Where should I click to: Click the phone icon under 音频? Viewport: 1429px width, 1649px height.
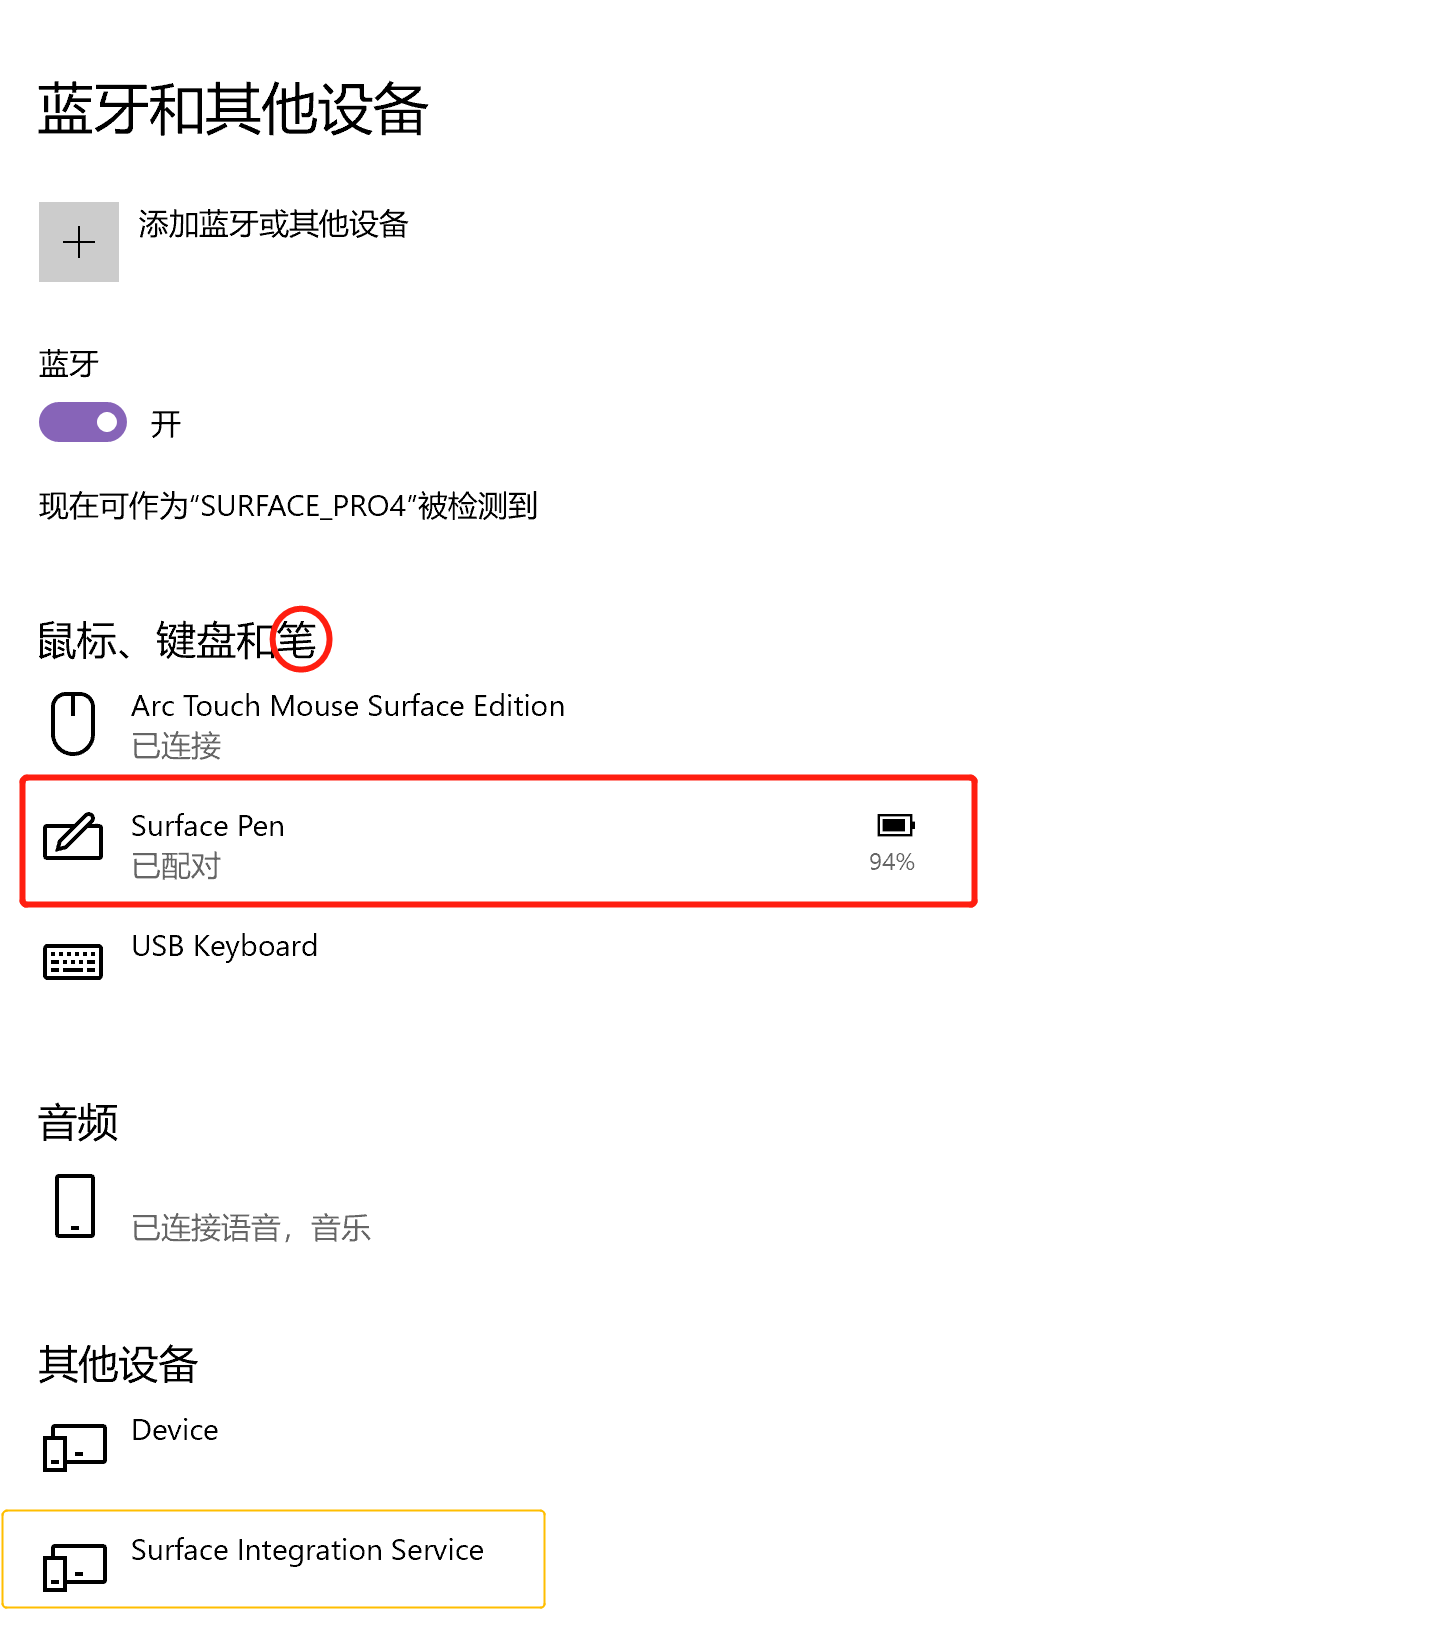[x=75, y=1206]
